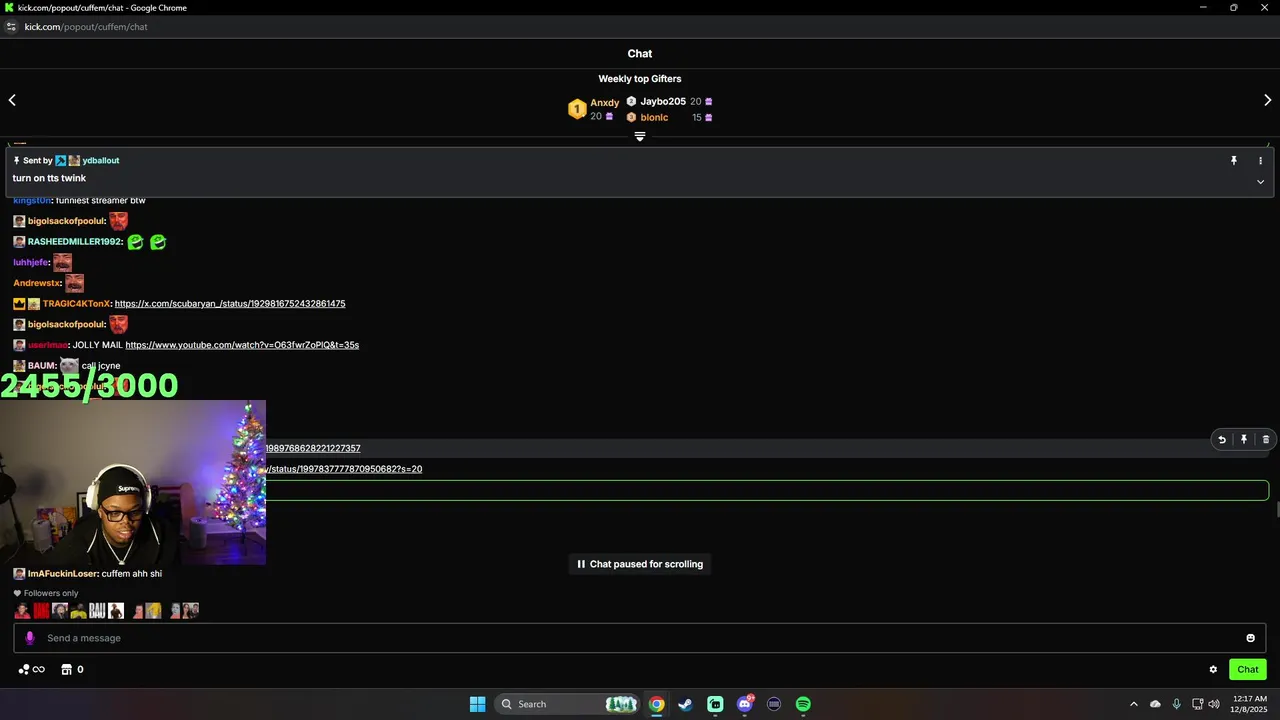
Task: Delete the hovered chat message
Action: pyautogui.click(x=1266, y=440)
